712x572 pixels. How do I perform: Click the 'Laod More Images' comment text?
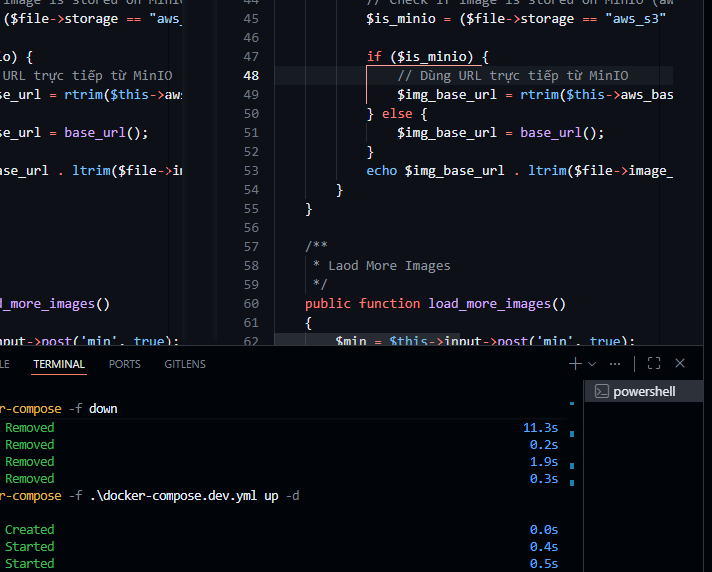(389, 266)
